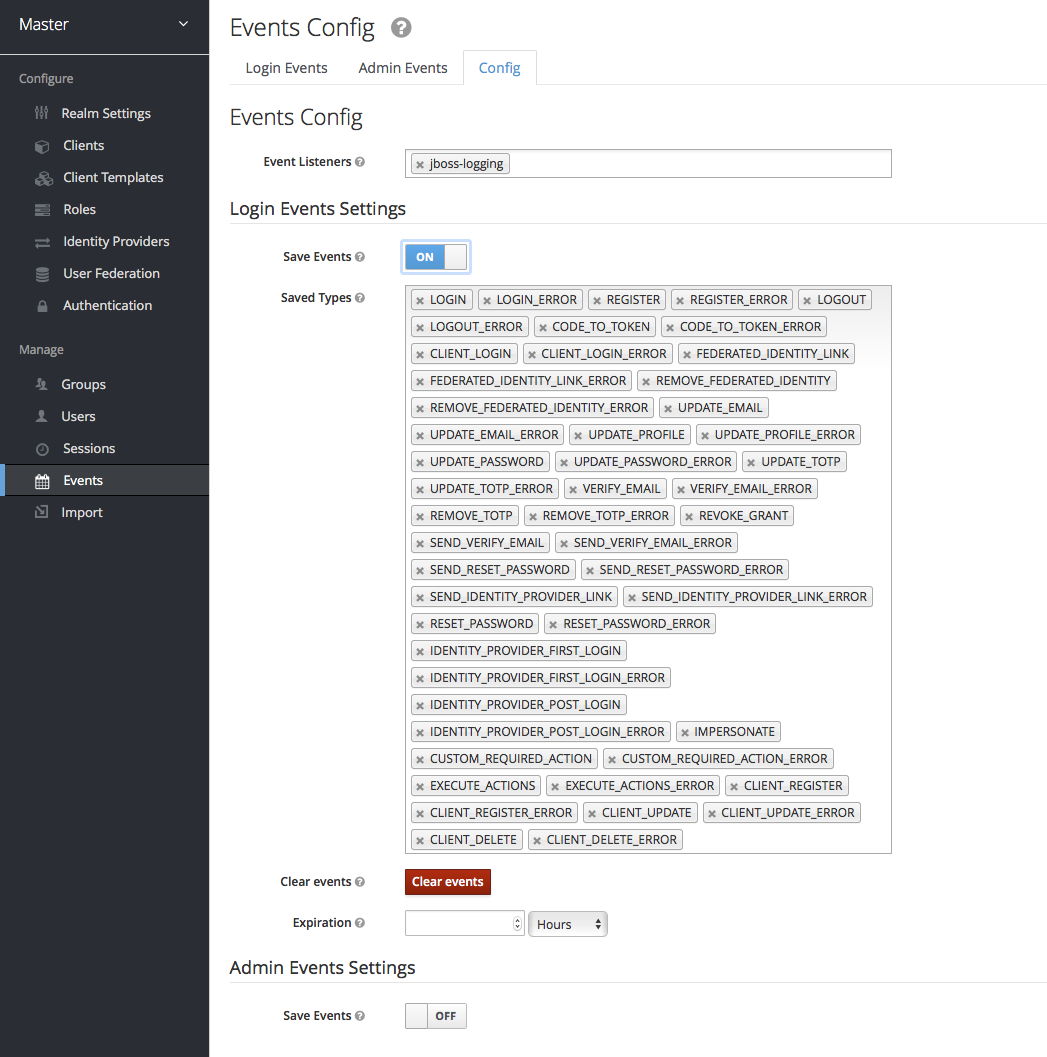Remove the LOGIN saved type tag

[420, 300]
